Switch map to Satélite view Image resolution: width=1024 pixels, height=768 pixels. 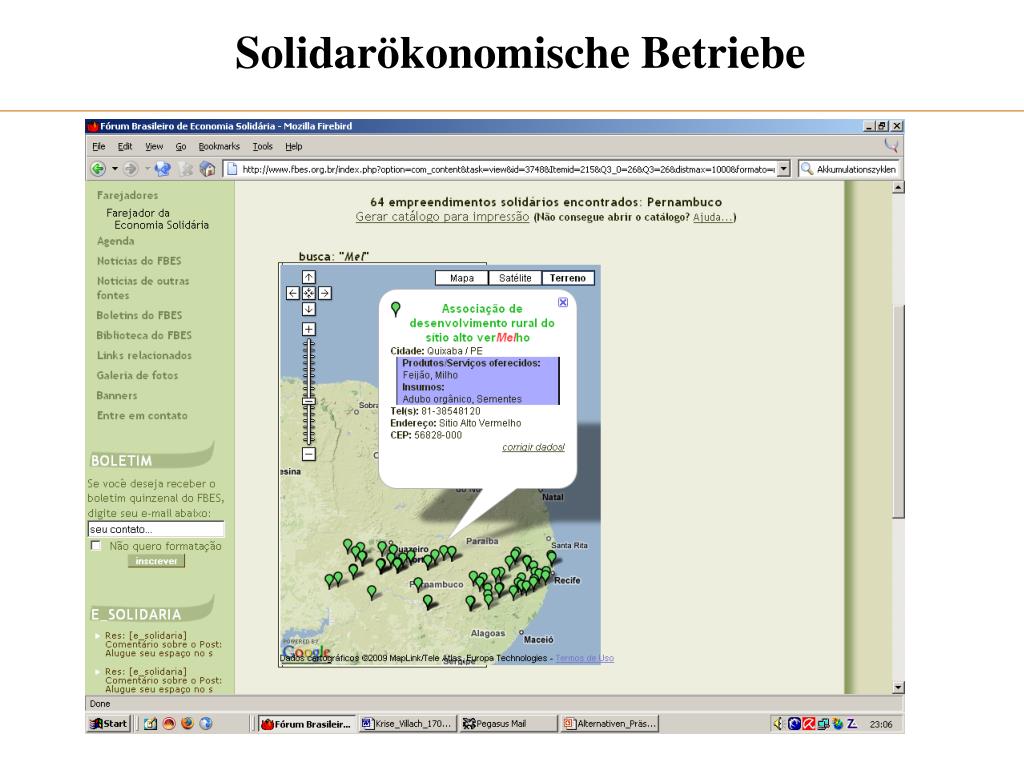[515, 278]
